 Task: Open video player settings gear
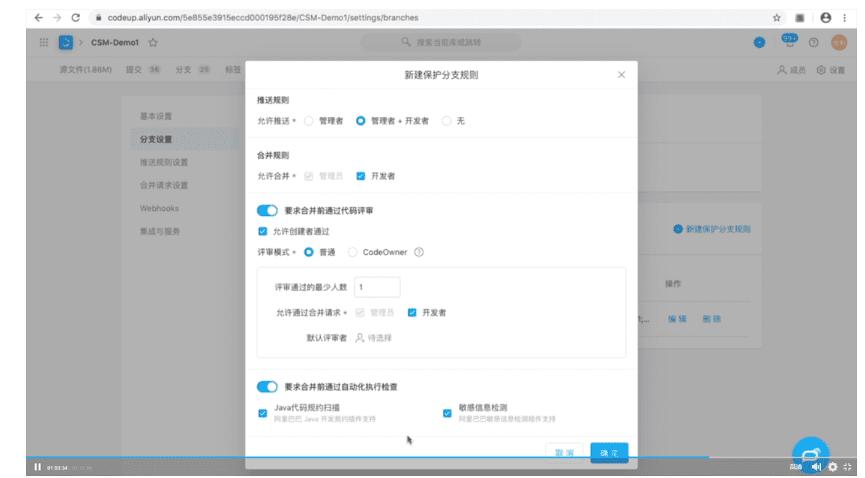pos(832,467)
